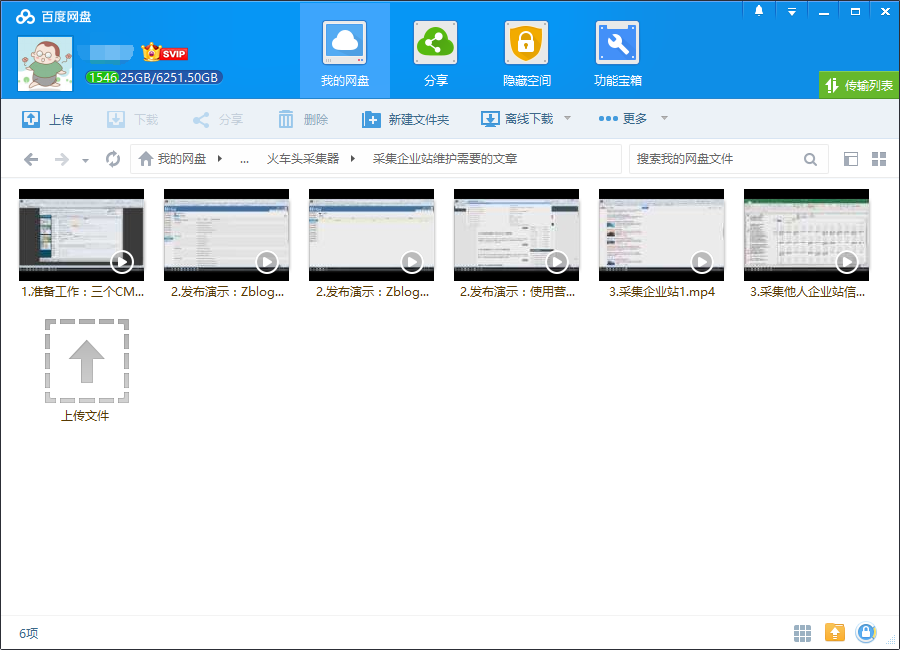Open the notification bell
The image size is (900, 650).
coord(759,11)
